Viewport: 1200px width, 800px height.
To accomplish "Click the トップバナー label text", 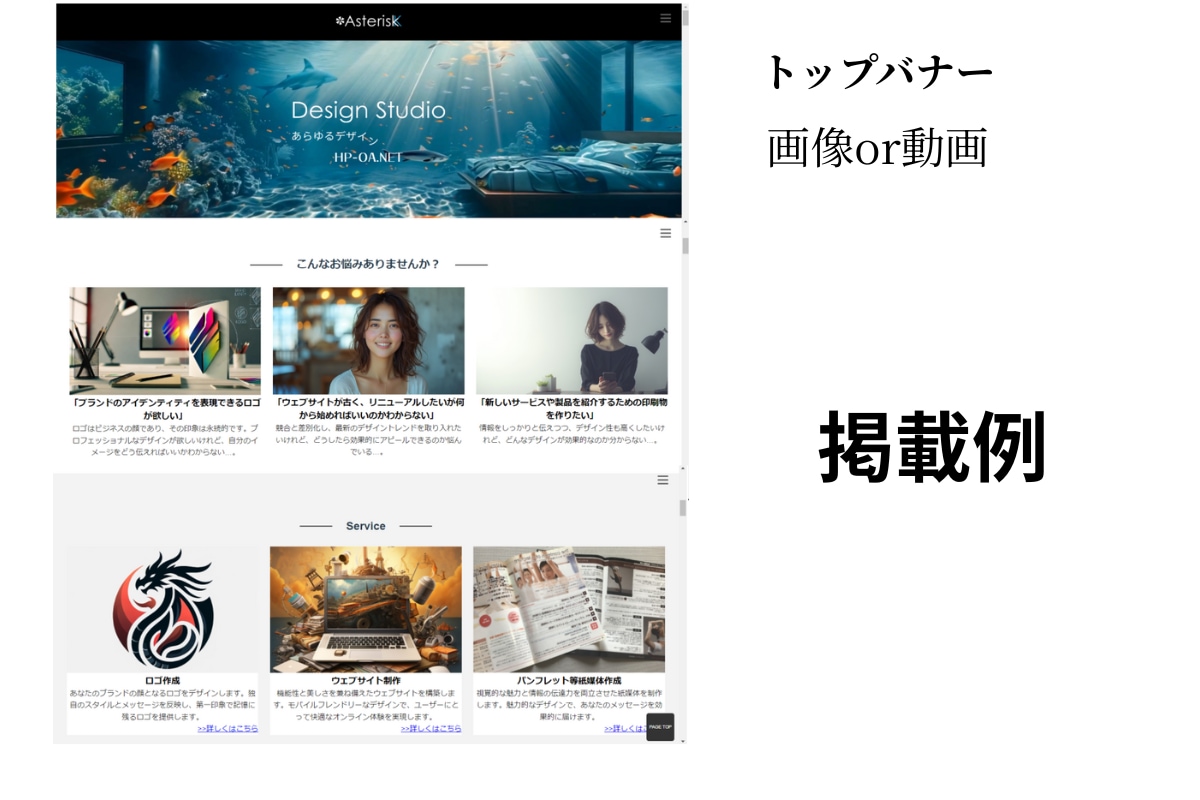I will (879, 72).
